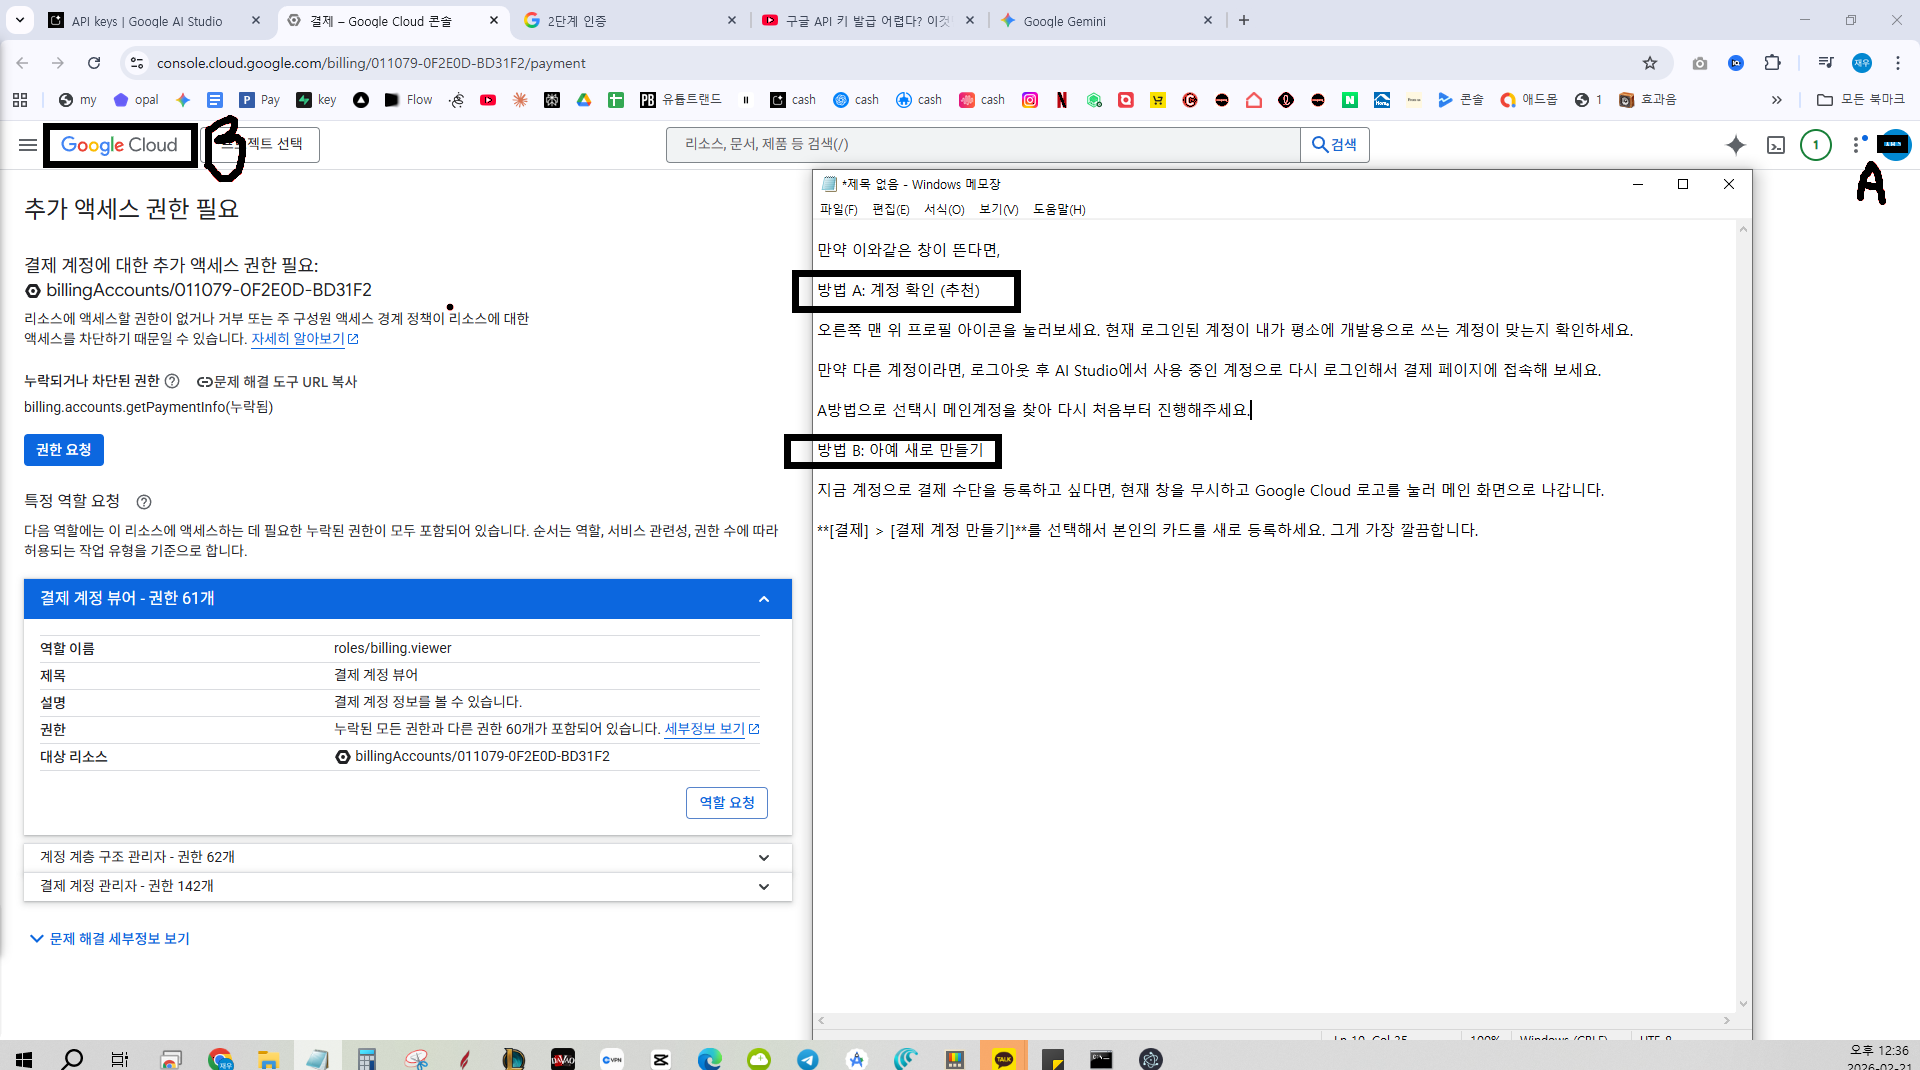Expand 결제 계정 관리자 row
Image resolution: width=1920 pixels, height=1070 pixels.
(408, 886)
